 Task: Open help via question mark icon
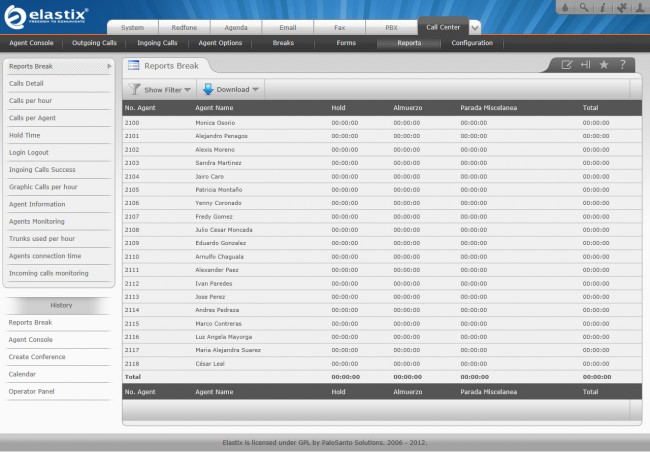click(622, 65)
